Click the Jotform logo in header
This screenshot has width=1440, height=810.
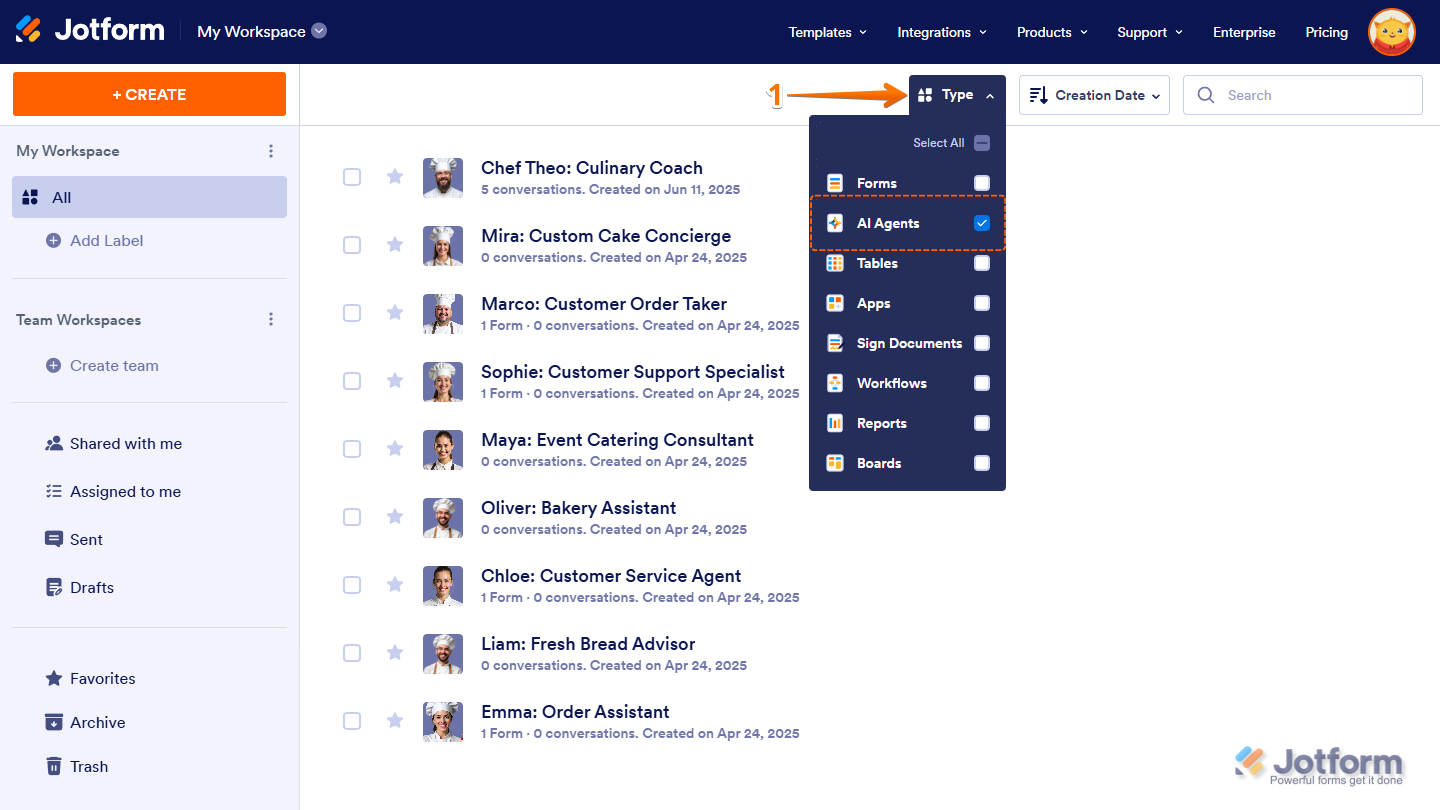tap(90, 30)
